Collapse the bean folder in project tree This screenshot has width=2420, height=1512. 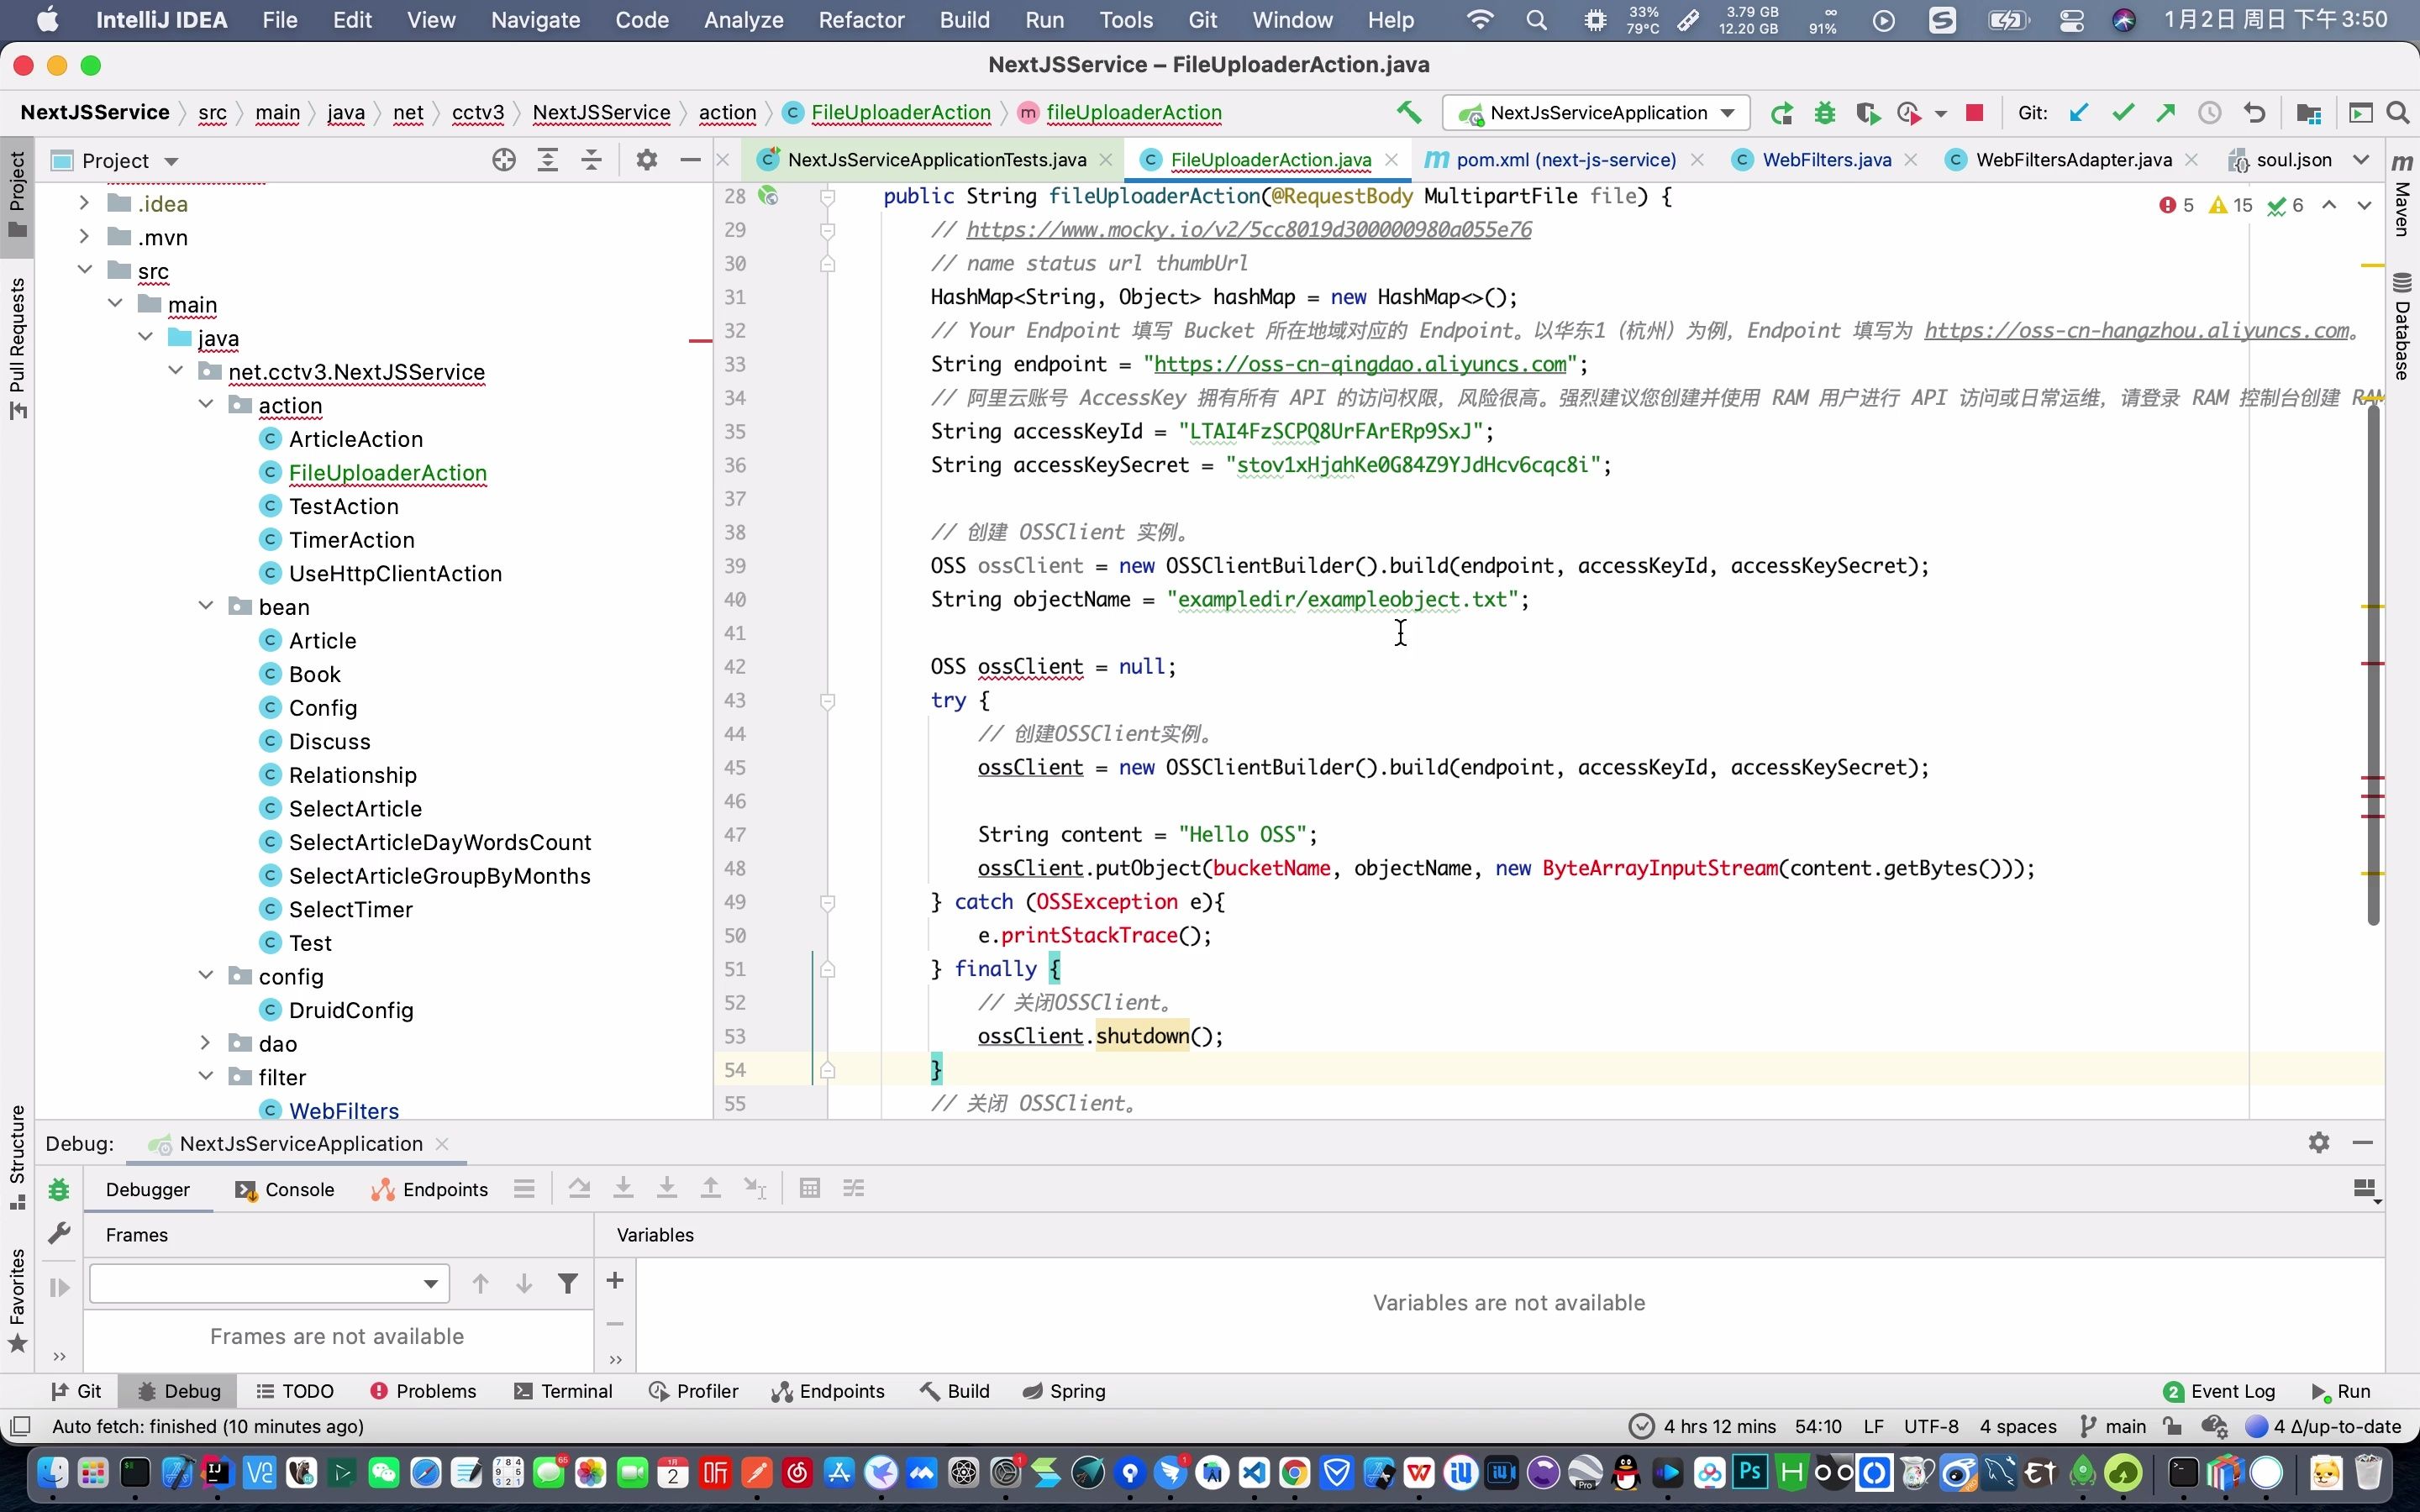click(x=206, y=606)
